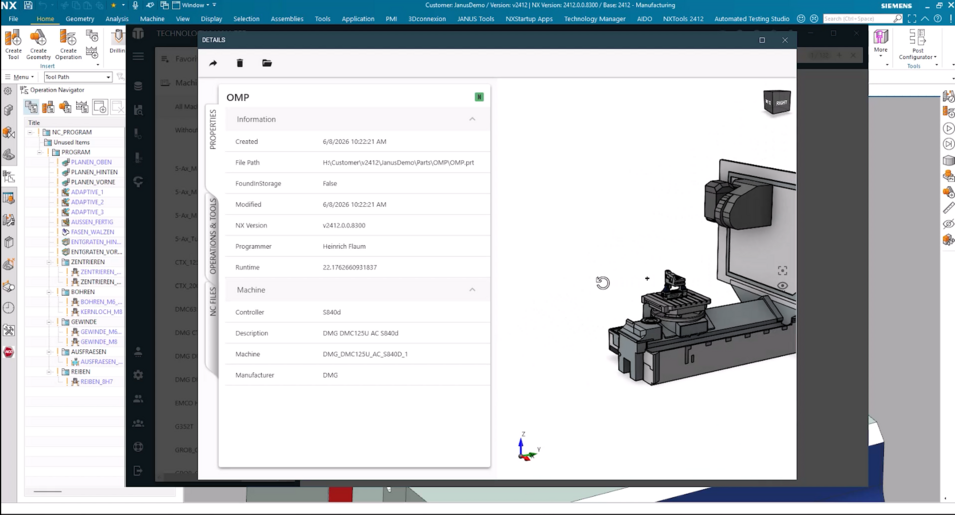Collapse the AUSFRAESEN group
This screenshot has height=515, width=955.
50,352
